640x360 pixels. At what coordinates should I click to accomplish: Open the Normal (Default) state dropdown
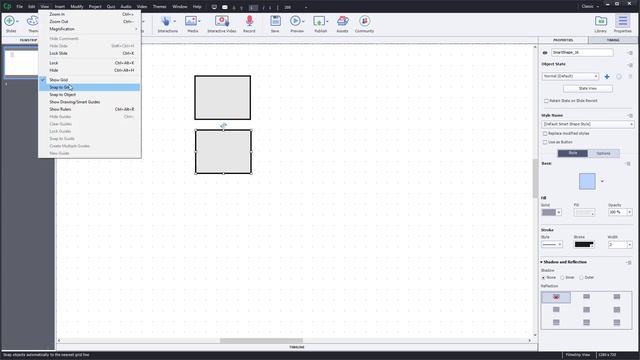[x=570, y=76]
